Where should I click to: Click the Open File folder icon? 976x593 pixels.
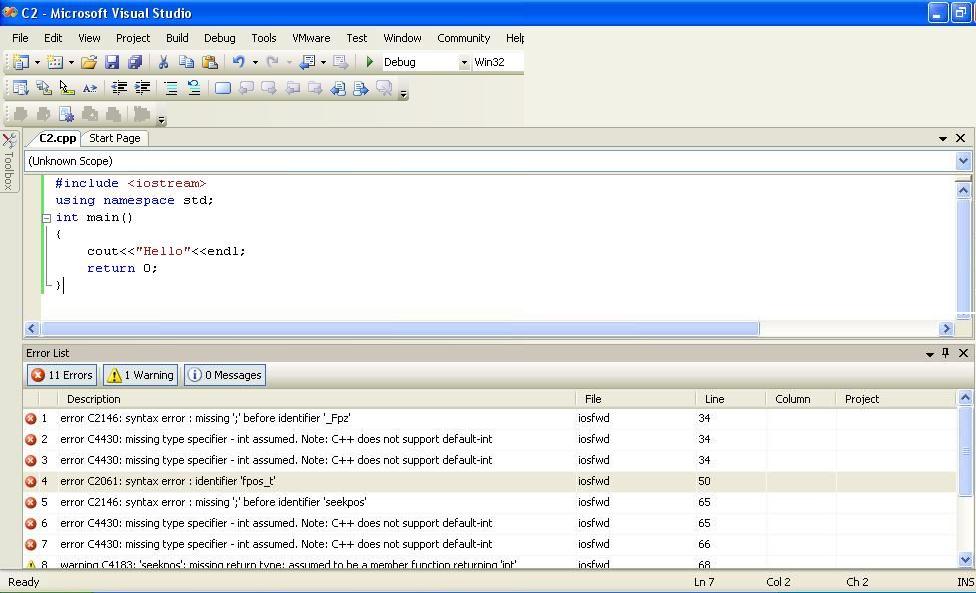(x=89, y=62)
